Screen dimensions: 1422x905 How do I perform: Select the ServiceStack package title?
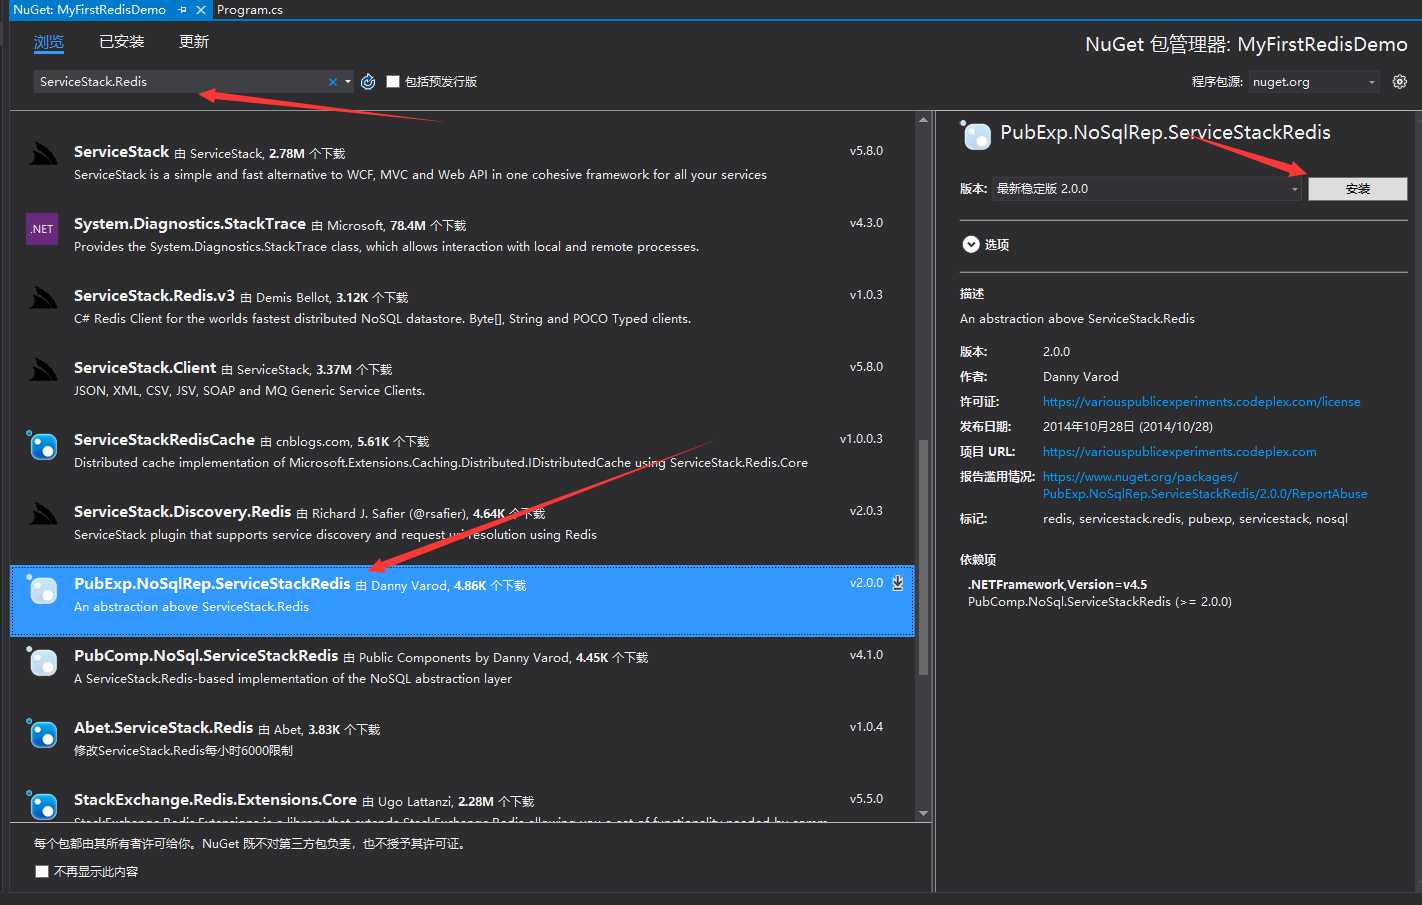pyautogui.click(x=121, y=151)
